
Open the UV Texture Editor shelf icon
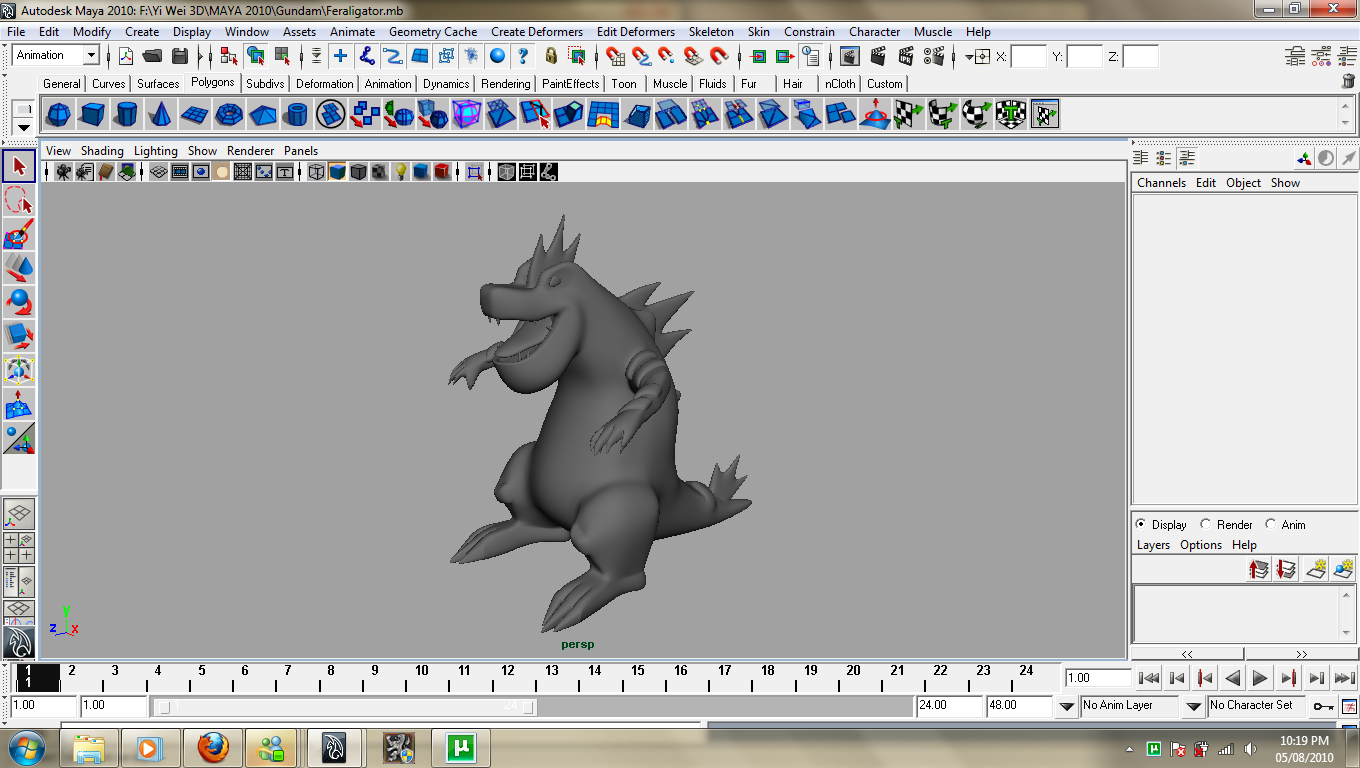coord(1045,115)
